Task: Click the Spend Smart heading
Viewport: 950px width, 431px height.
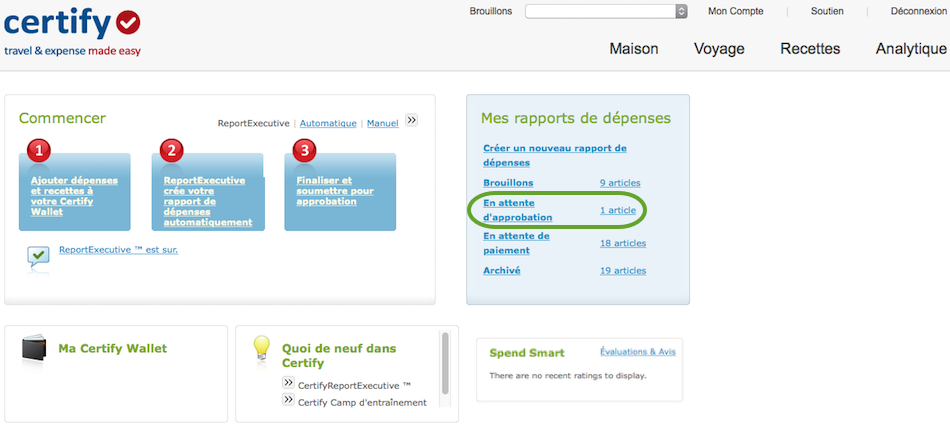Action: tap(526, 353)
